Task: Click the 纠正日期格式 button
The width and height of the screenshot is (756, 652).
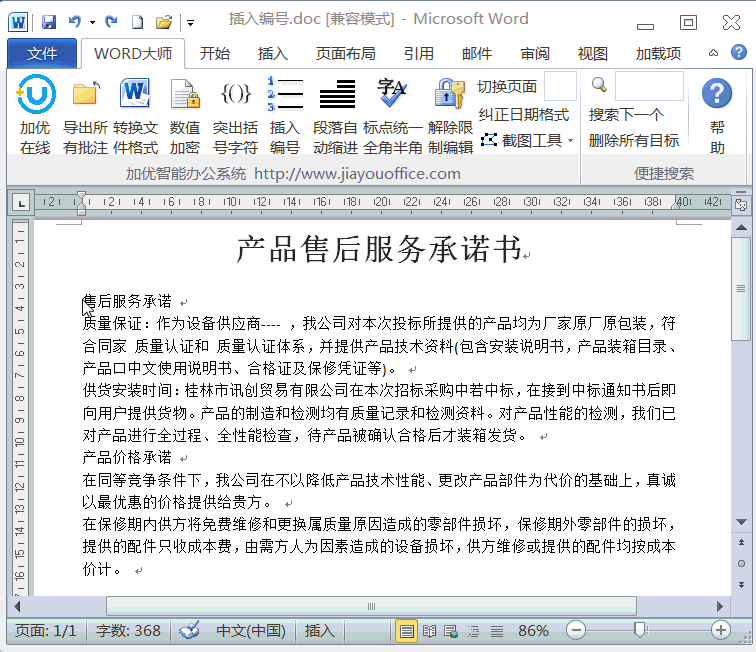Action: click(524, 115)
